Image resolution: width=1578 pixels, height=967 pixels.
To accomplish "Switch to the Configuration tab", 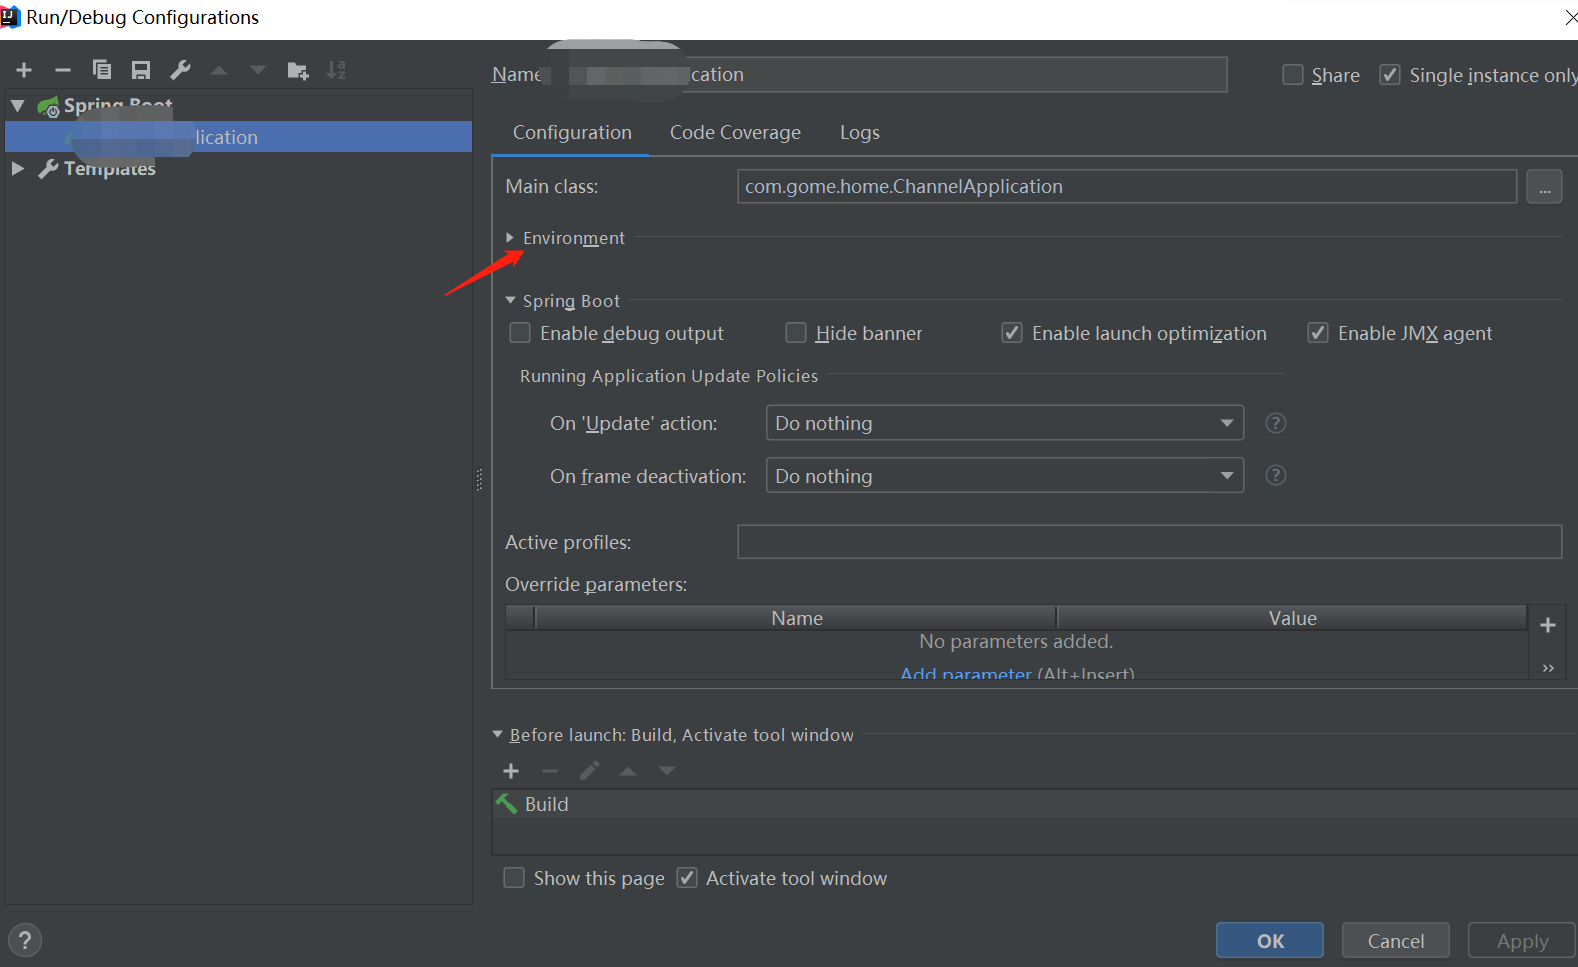I will coord(572,133).
